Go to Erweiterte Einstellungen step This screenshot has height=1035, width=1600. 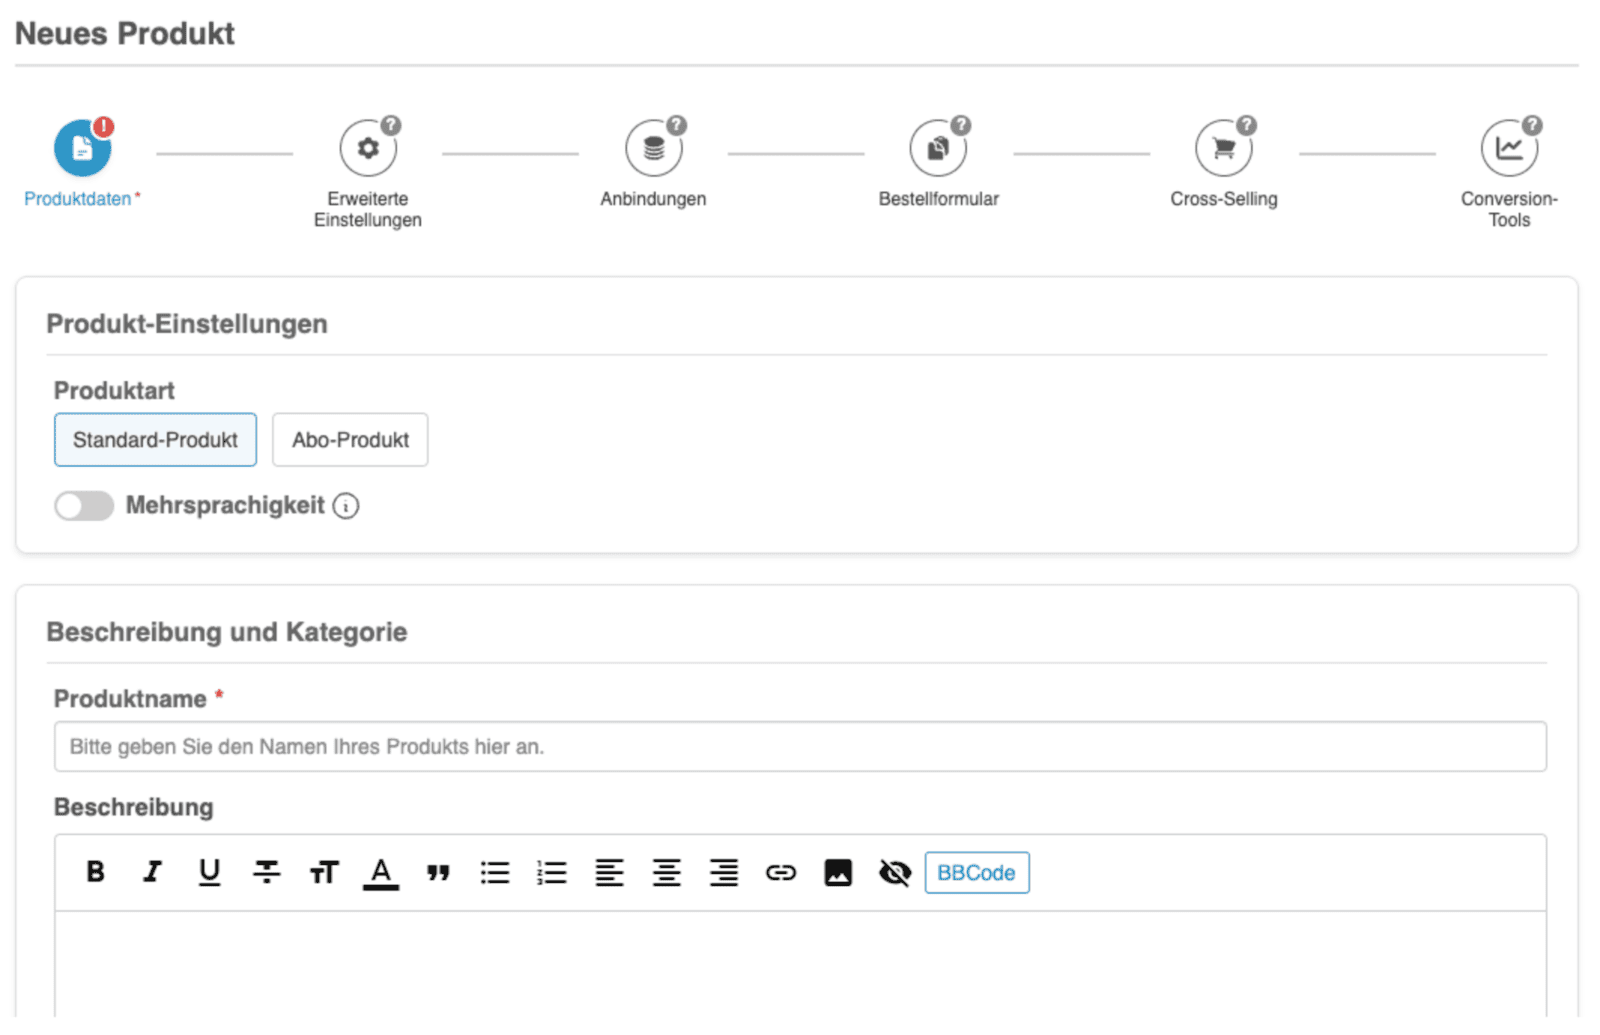(368, 149)
